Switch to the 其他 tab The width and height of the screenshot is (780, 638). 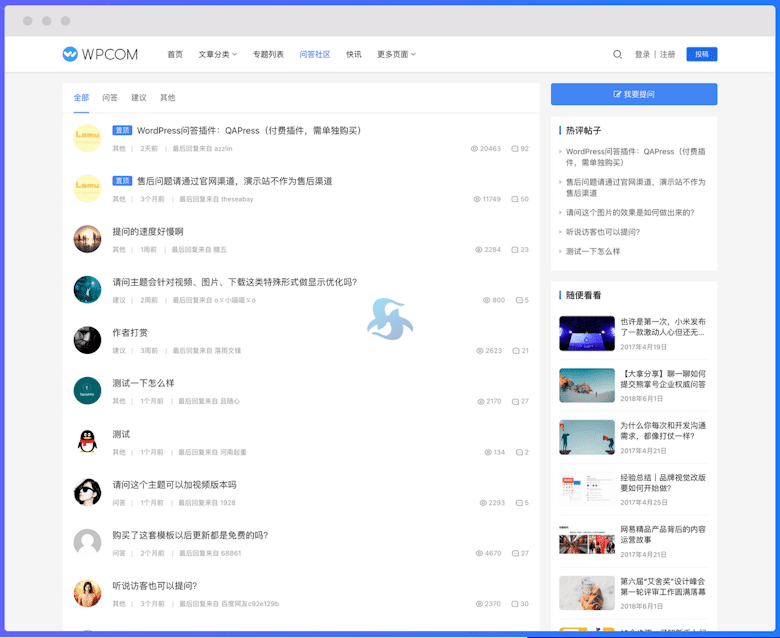click(168, 97)
